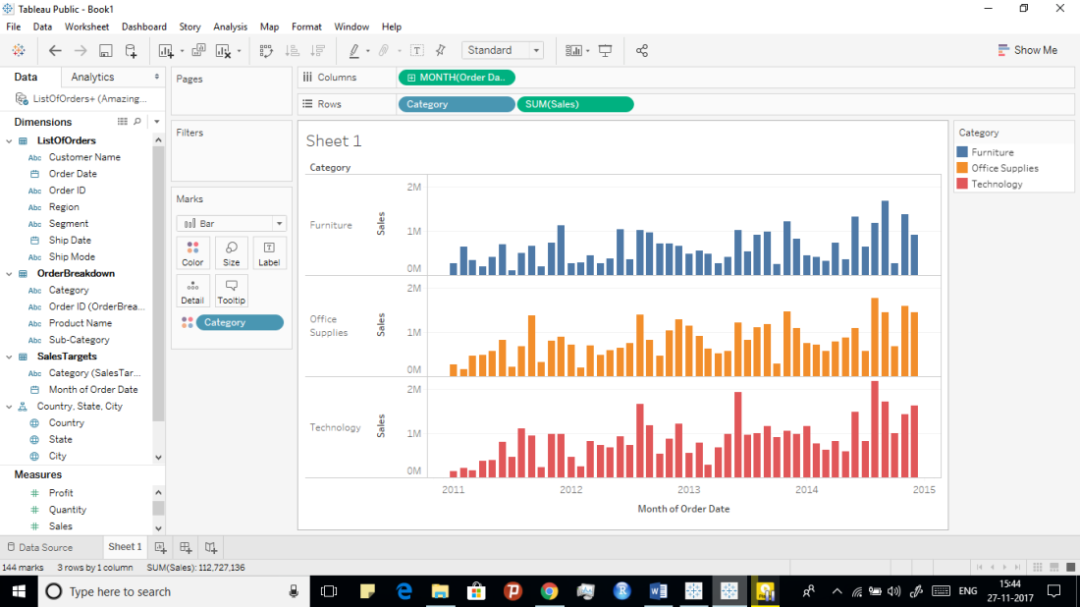Image resolution: width=1080 pixels, height=607 pixels.
Task: Click the Group Members paperclip icon
Action: [x=384, y=50]
